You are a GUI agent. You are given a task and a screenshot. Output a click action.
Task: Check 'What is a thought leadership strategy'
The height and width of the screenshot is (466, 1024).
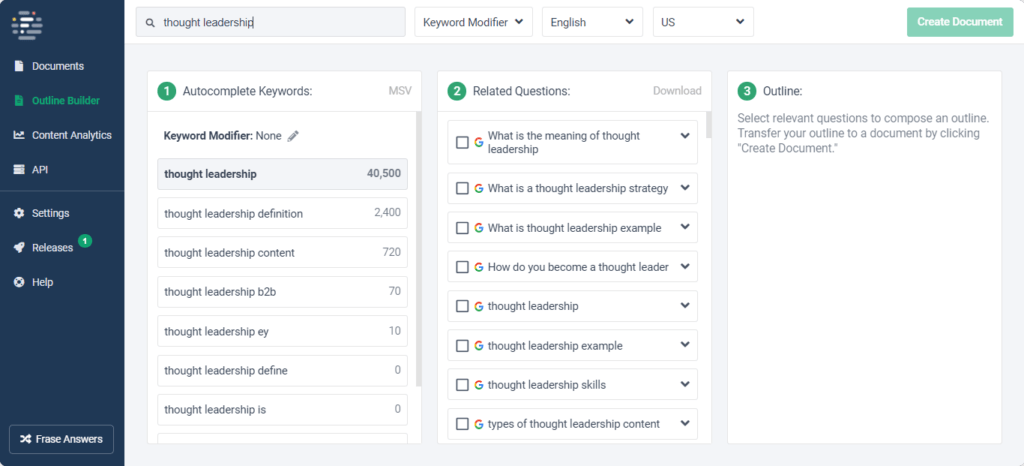click(x=462, y=188)
